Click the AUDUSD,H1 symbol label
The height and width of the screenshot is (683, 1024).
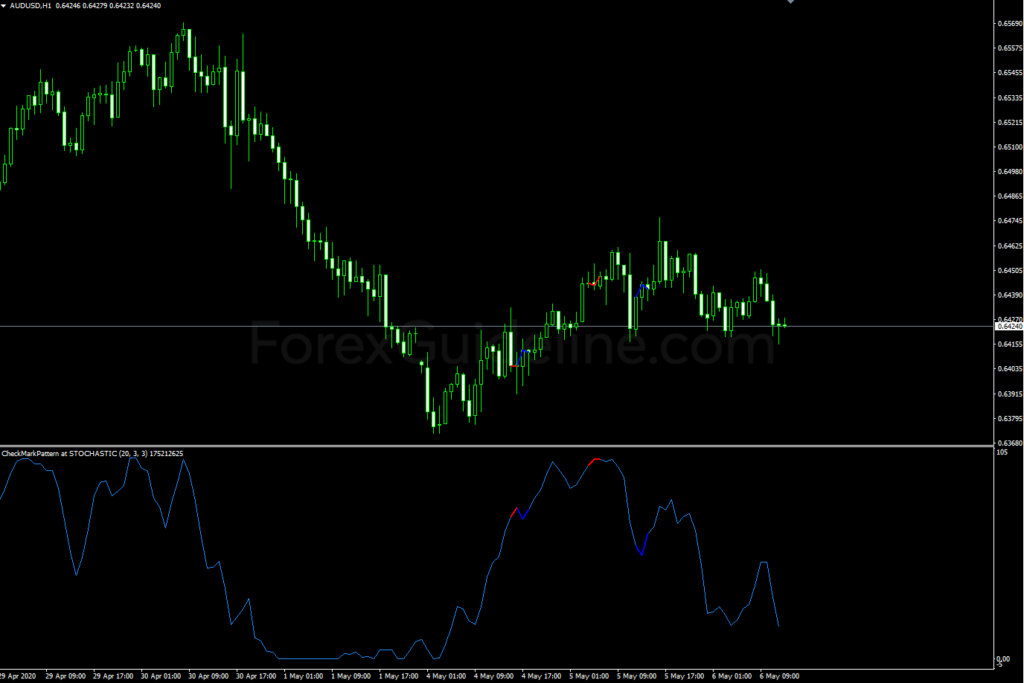point(32,5)
